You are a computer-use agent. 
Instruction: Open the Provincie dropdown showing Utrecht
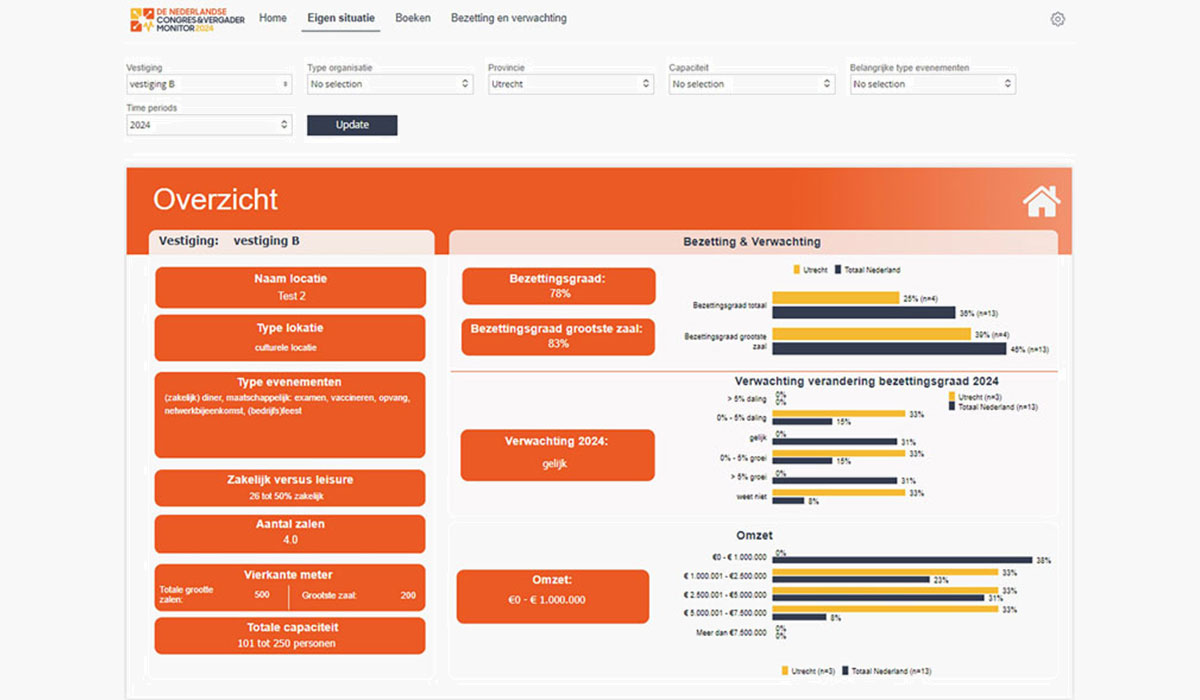tap(571, 84)
